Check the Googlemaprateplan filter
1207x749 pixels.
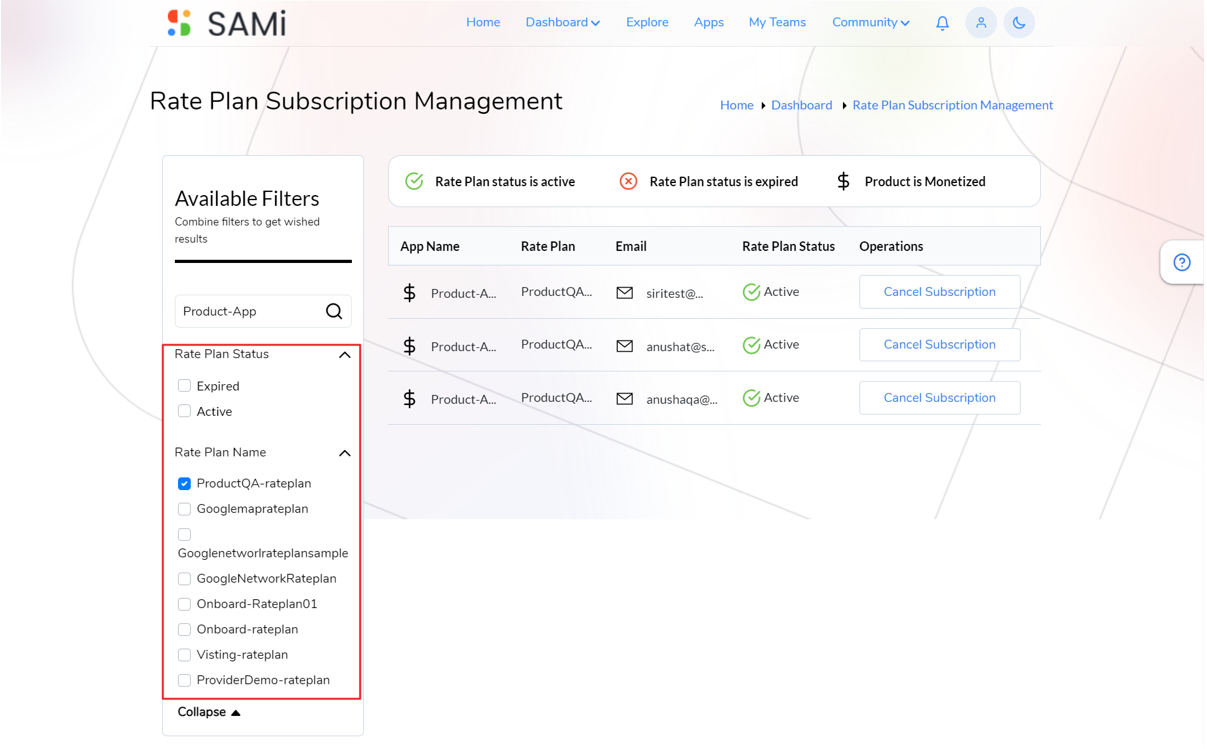click(x=184, y=509)
